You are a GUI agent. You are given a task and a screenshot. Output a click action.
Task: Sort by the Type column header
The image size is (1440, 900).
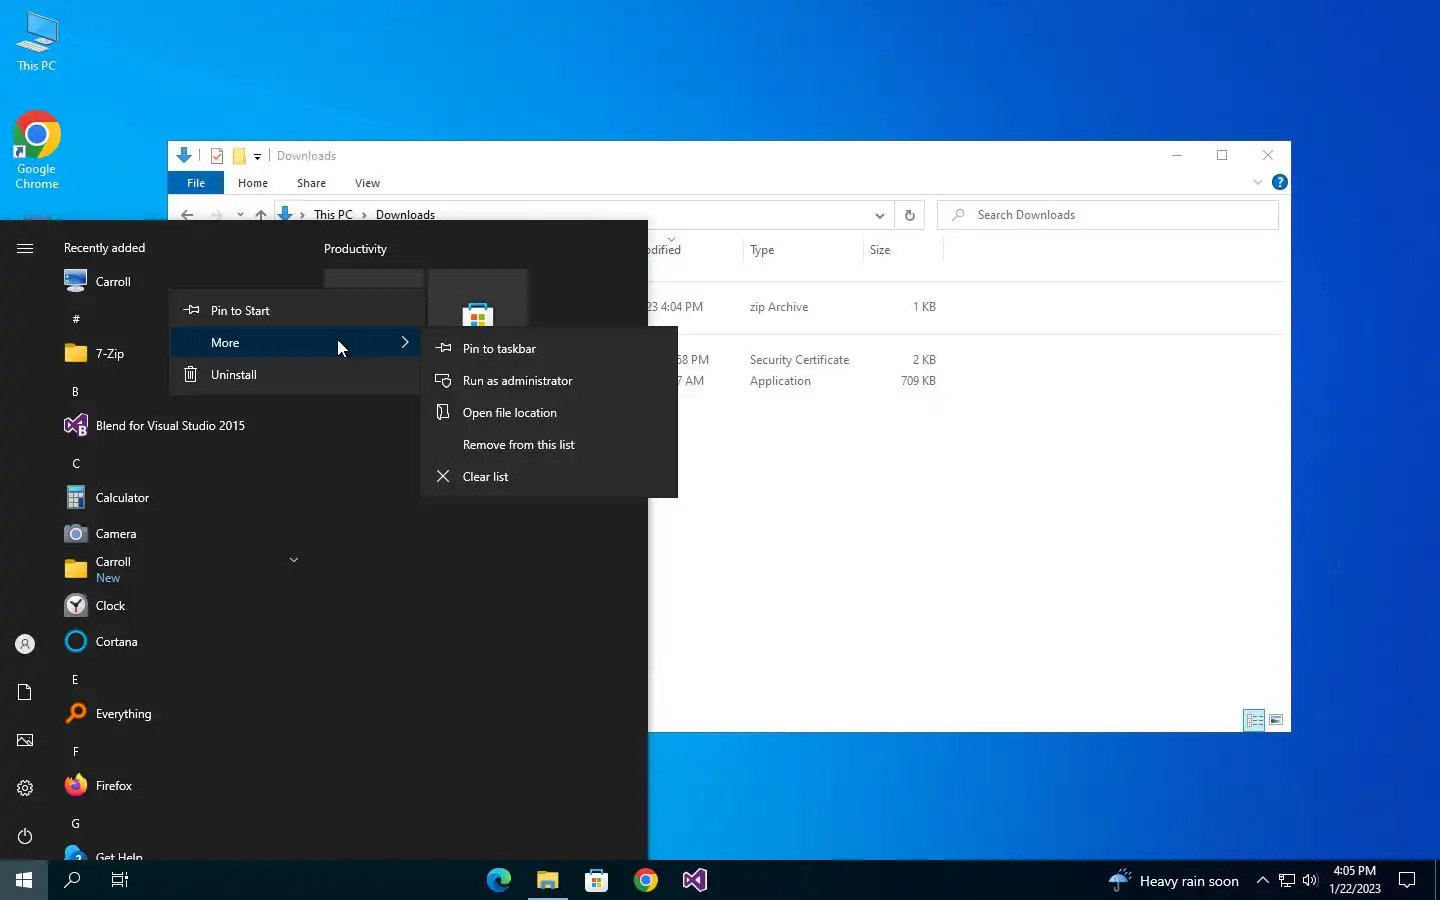pyautogui.click(x=803, y=250)
